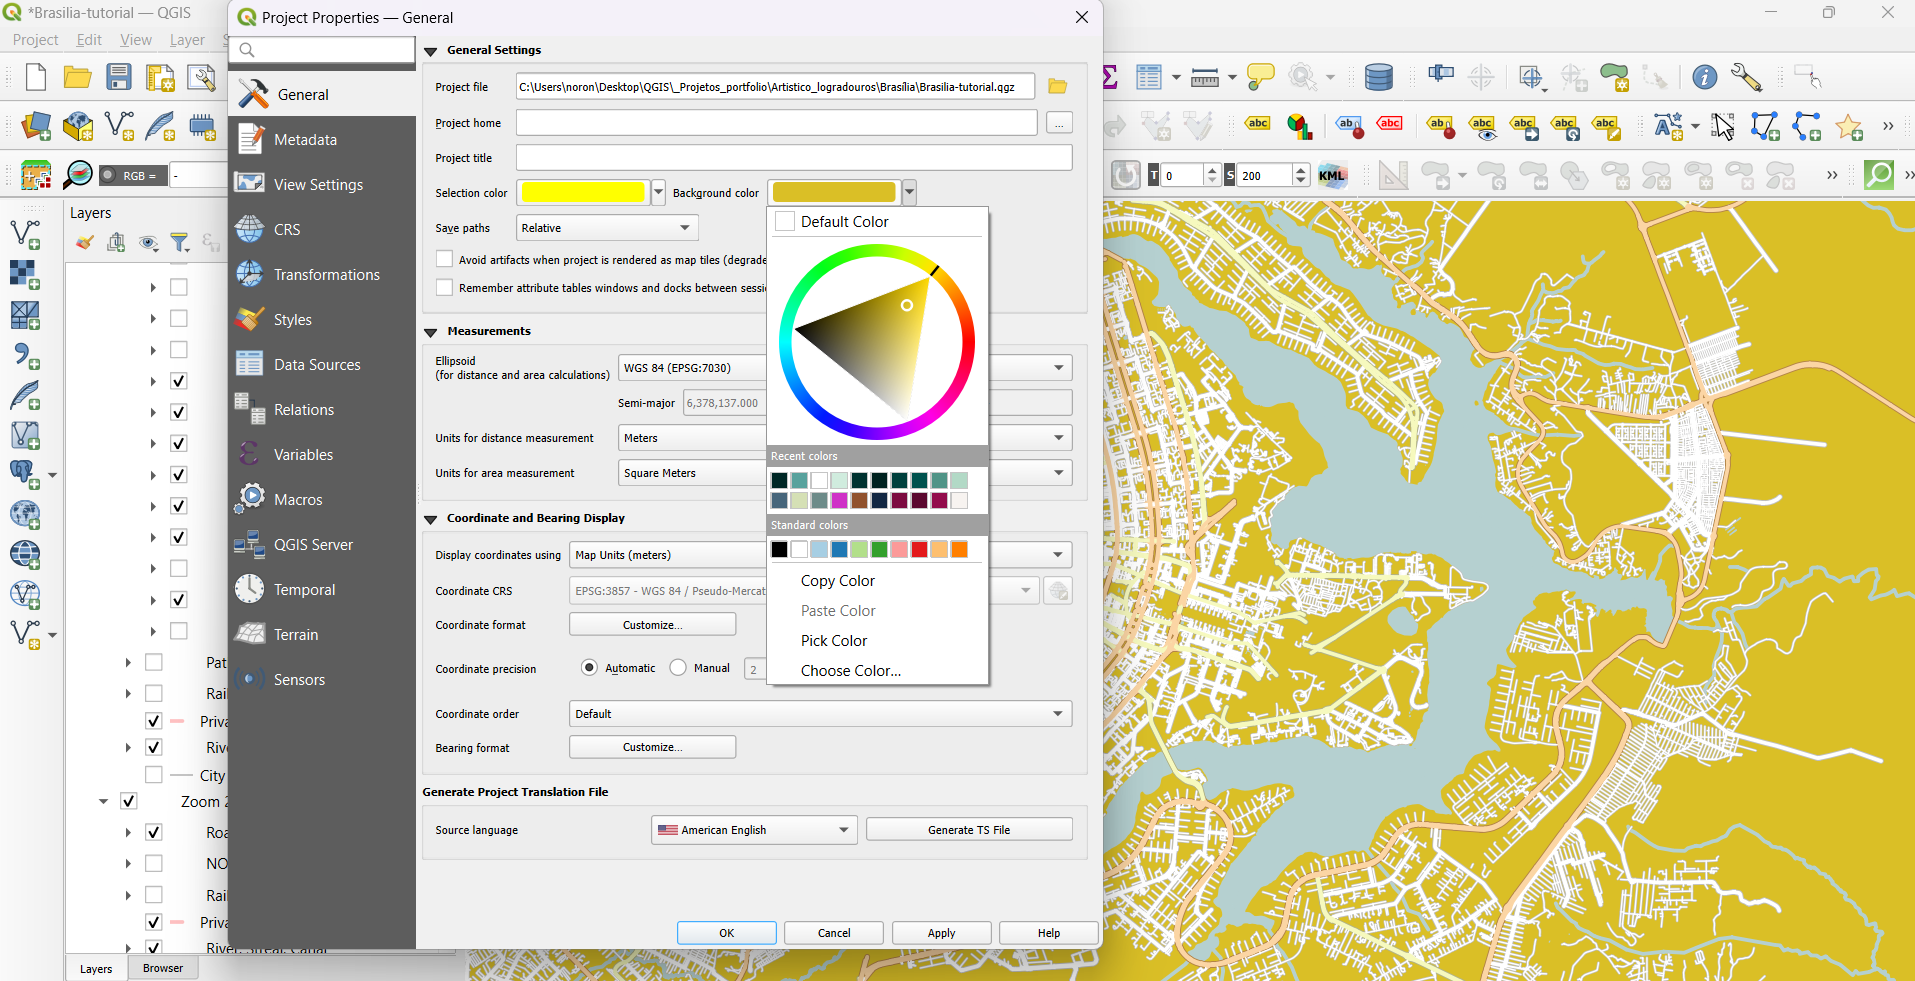The width and height of the screenshot is (1915, 981).
Task: Open the Field Calculator sigma icon
Action: pos(1109,77)
